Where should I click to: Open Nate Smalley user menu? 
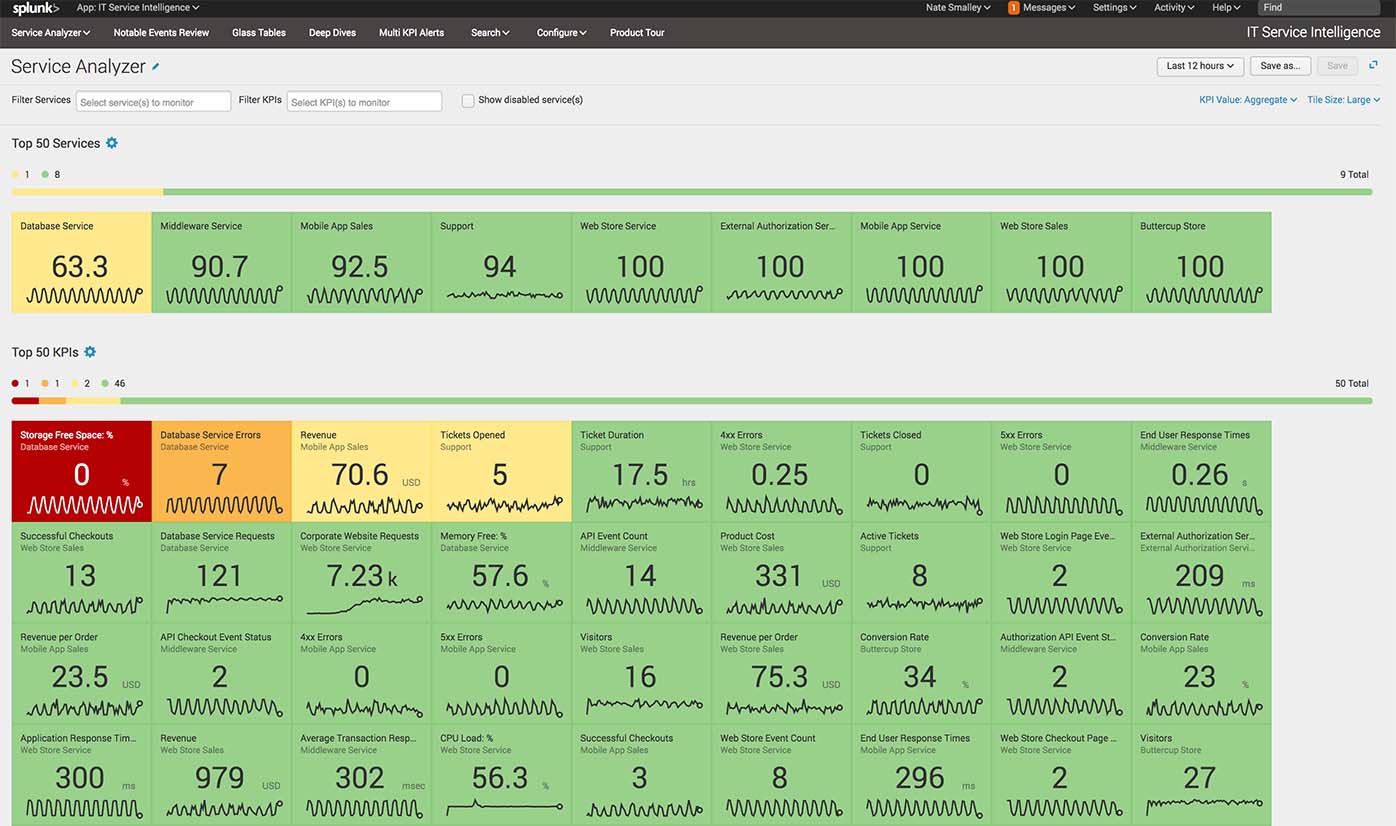tap(958, 8)
